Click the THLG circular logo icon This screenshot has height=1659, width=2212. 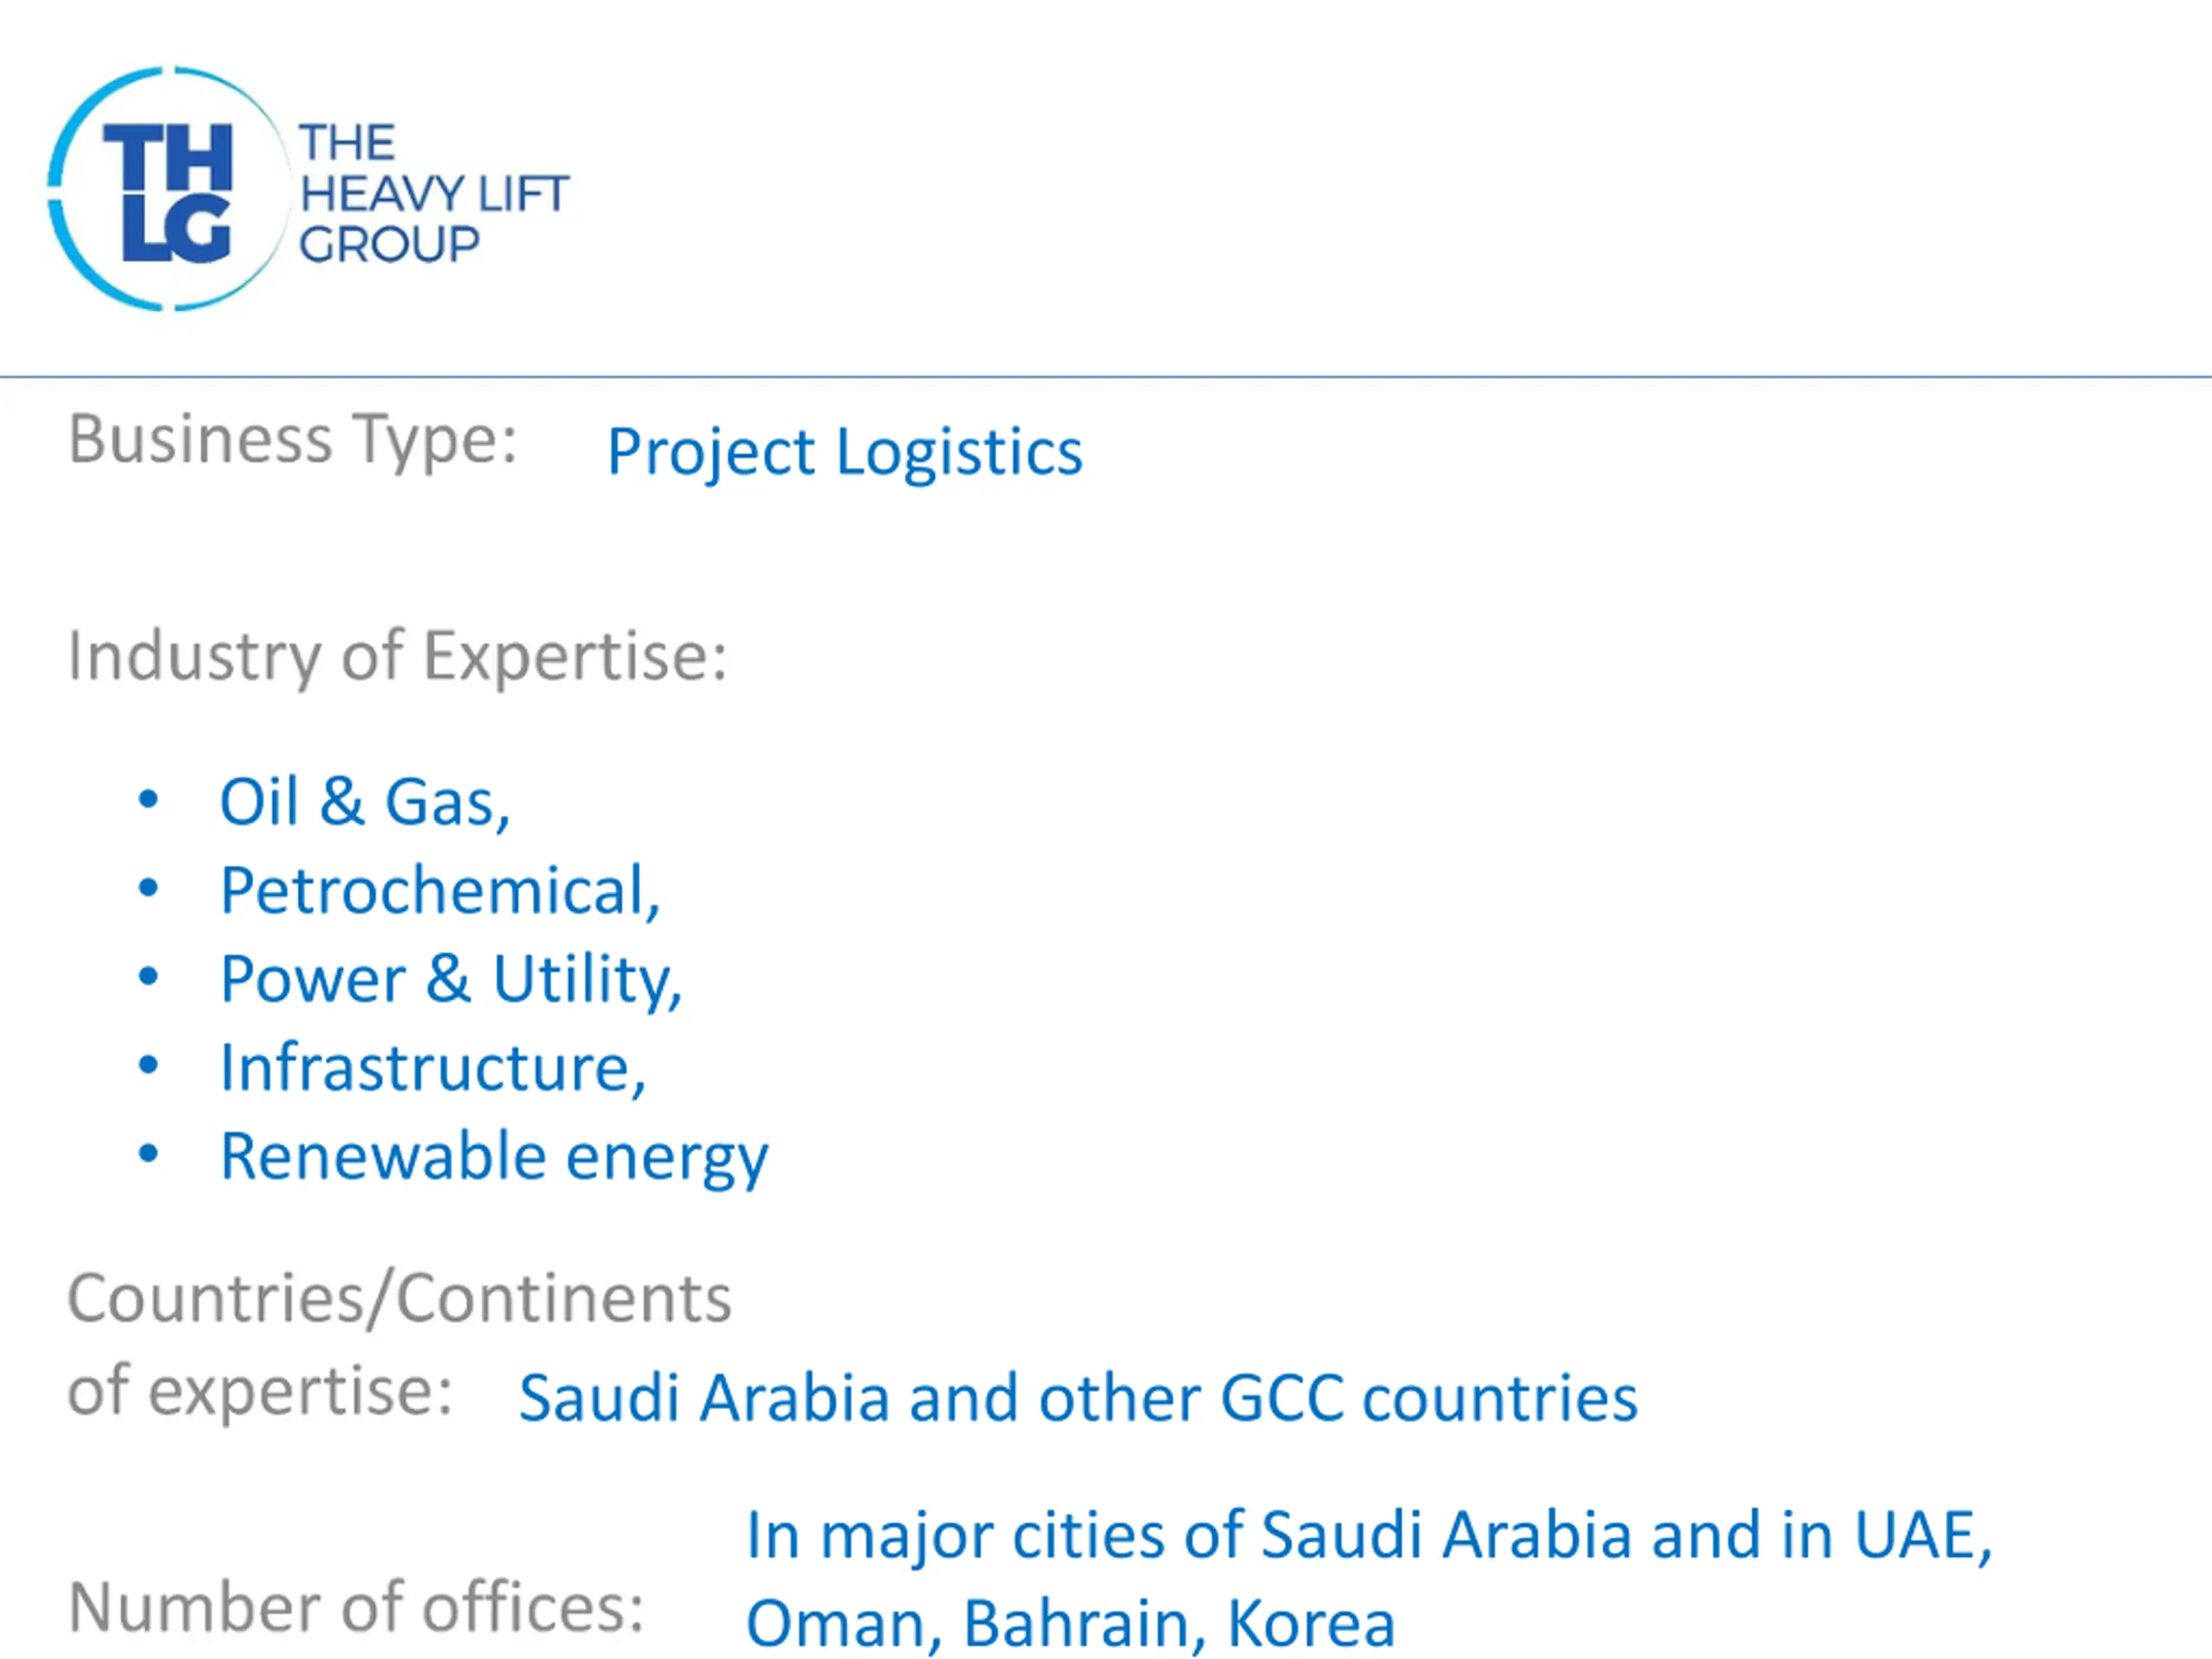point(167,189)
